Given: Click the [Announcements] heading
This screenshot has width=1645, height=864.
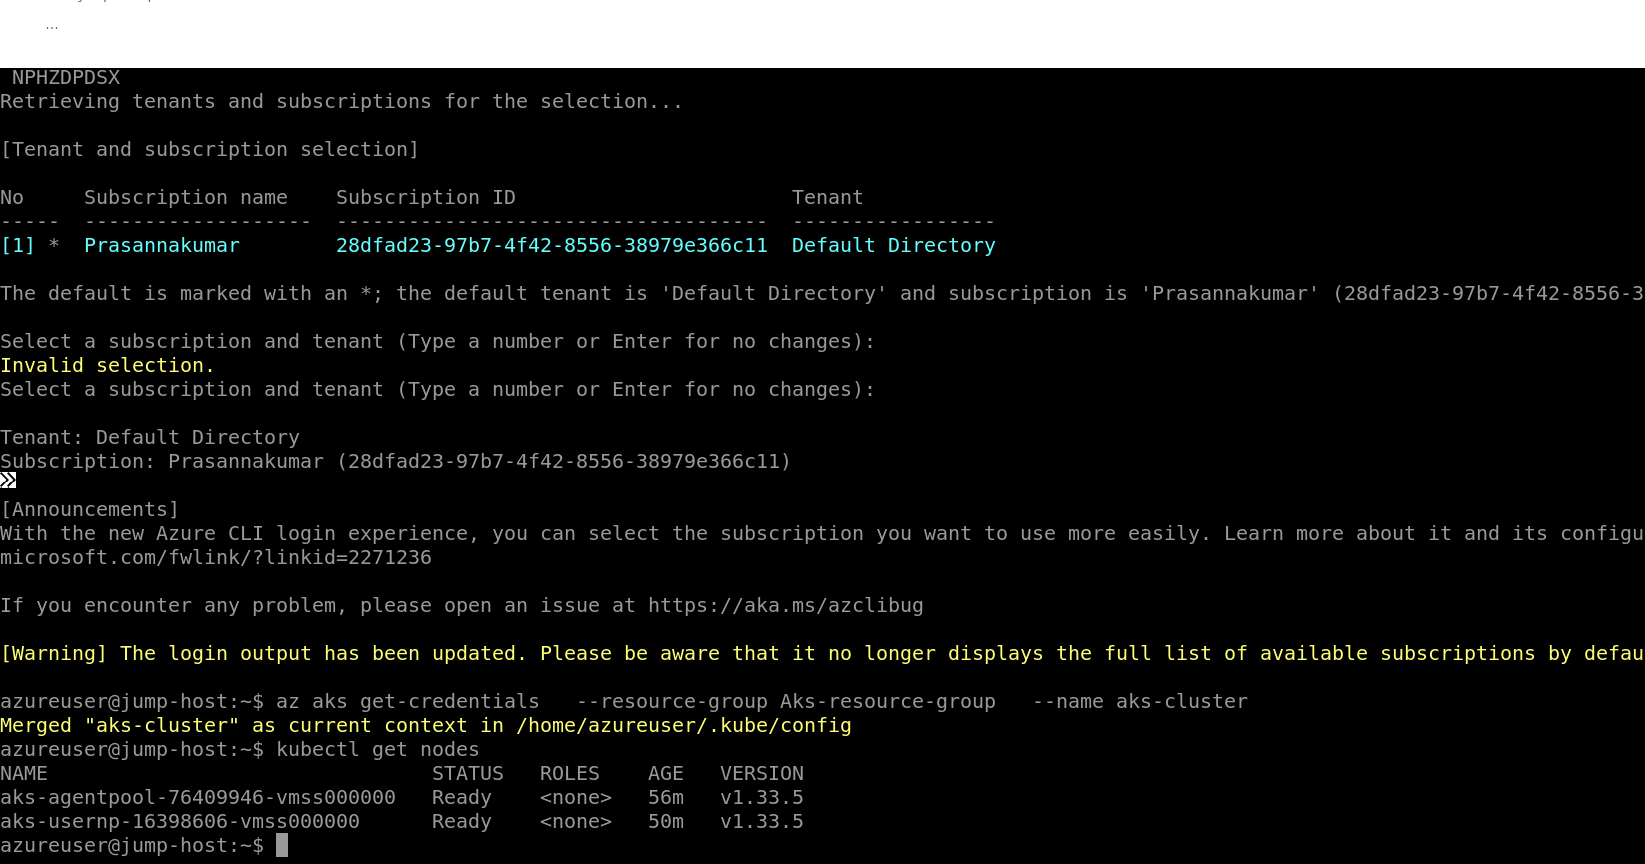Looking at the screenshot, I should [90, 509].
